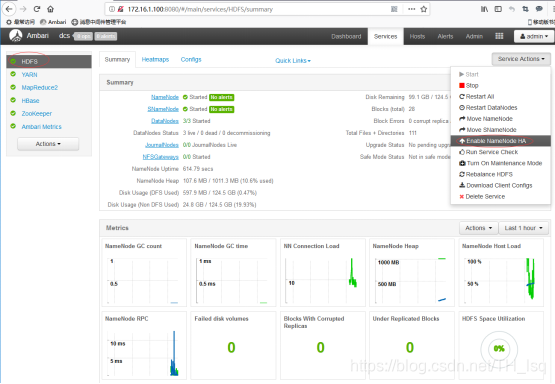Click the HBase green status icon
Viewport: 555px width, 384px height.
tap(13, 100)
